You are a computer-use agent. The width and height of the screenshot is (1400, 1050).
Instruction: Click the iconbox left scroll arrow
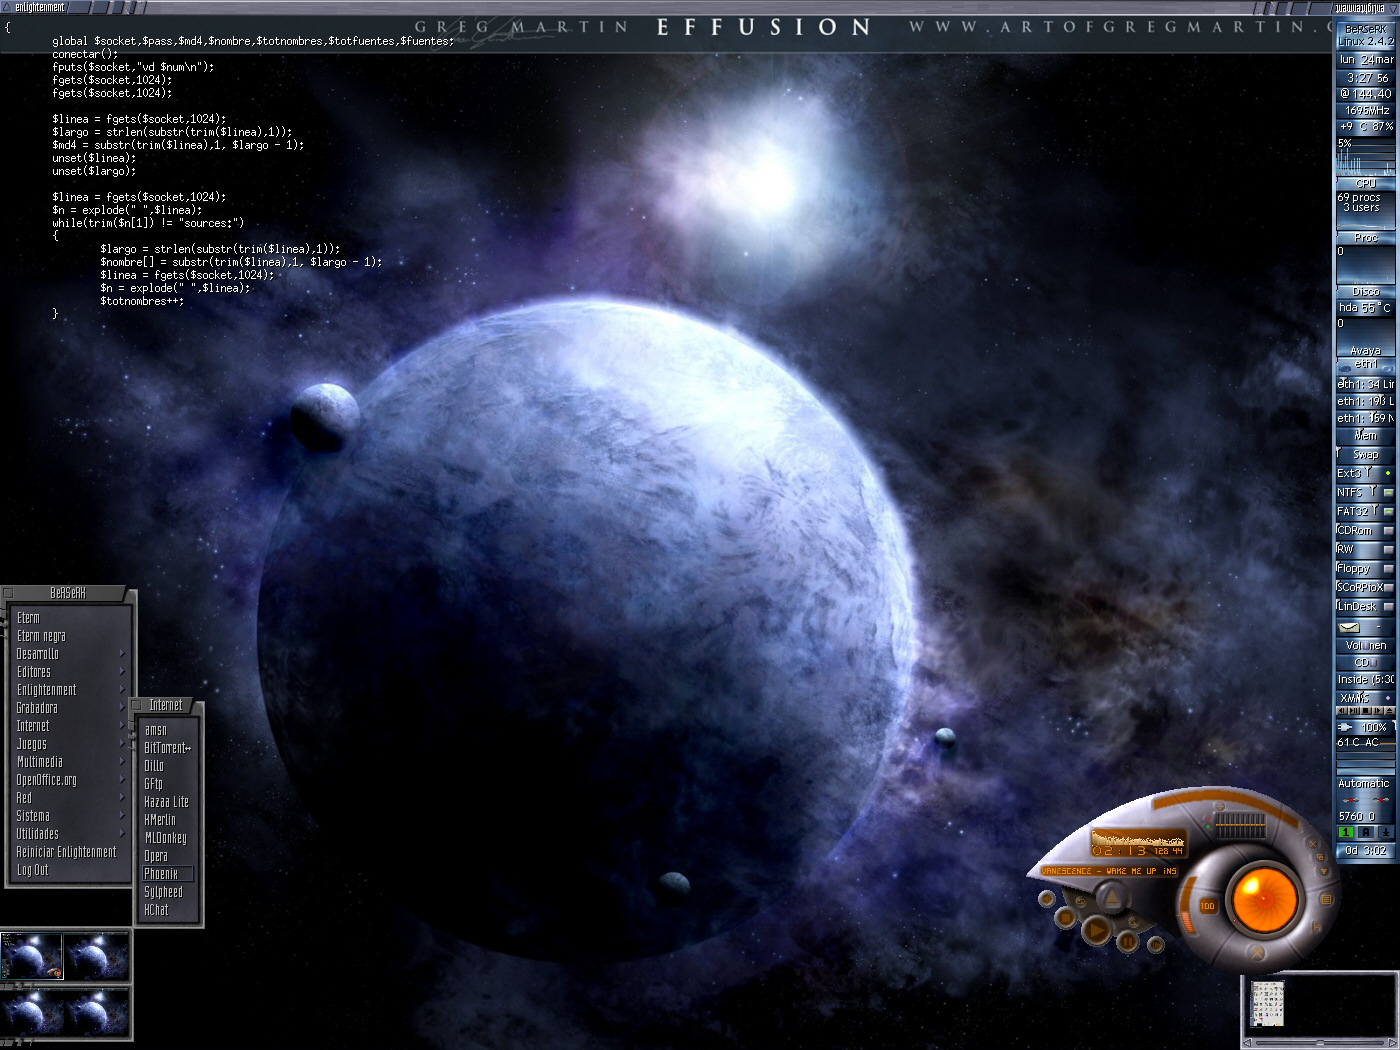coord(1247,1043)
